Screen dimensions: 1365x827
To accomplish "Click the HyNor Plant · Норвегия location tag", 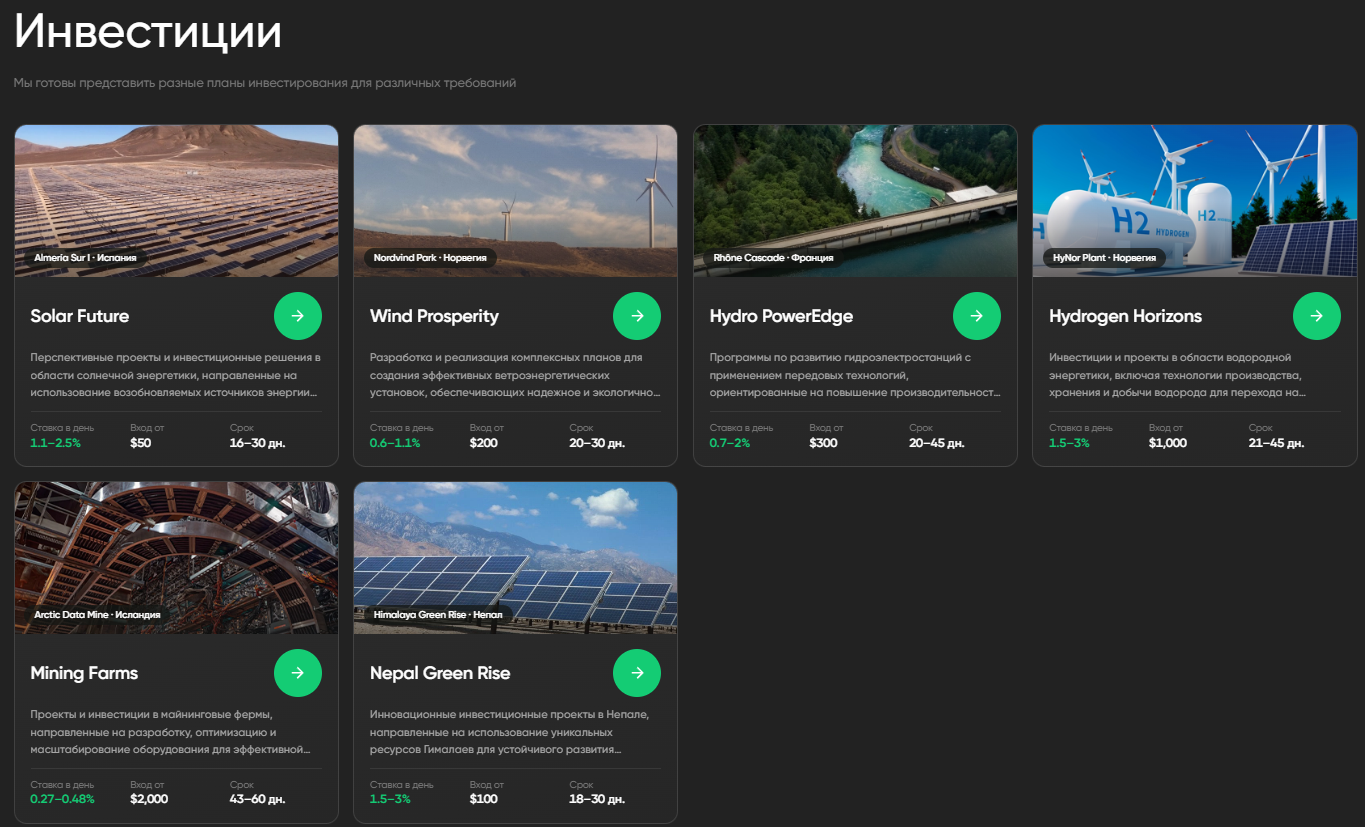I will pyautogui.click(x=1104, y=258).
